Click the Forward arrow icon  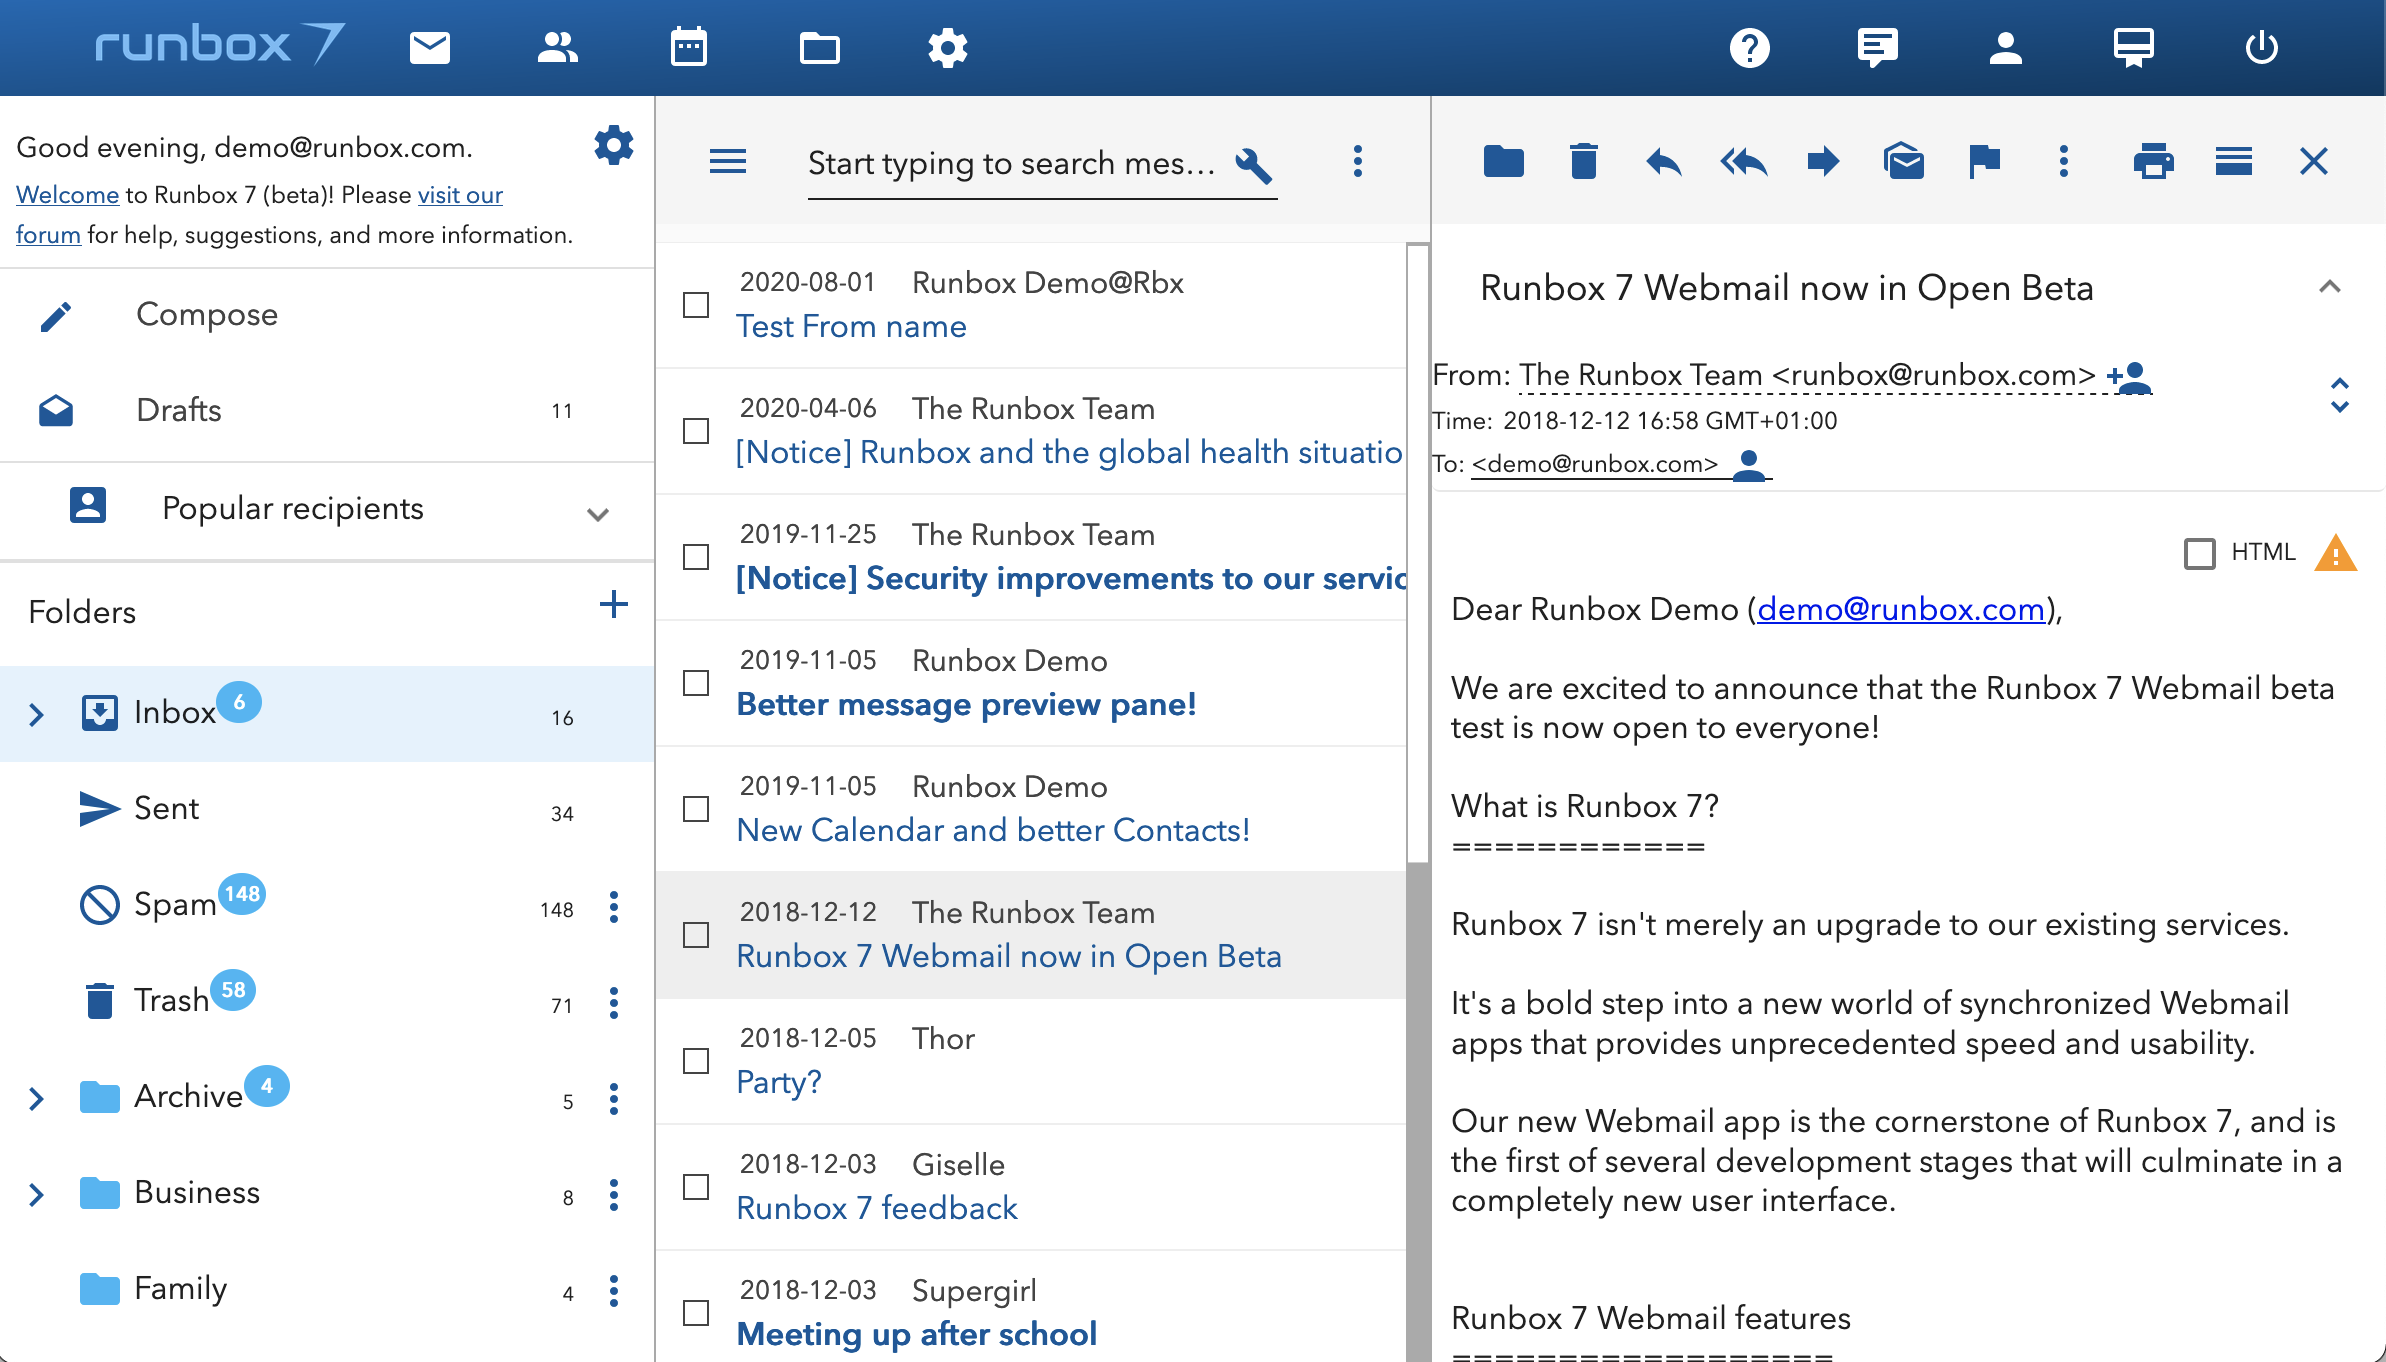[1823, 161]
